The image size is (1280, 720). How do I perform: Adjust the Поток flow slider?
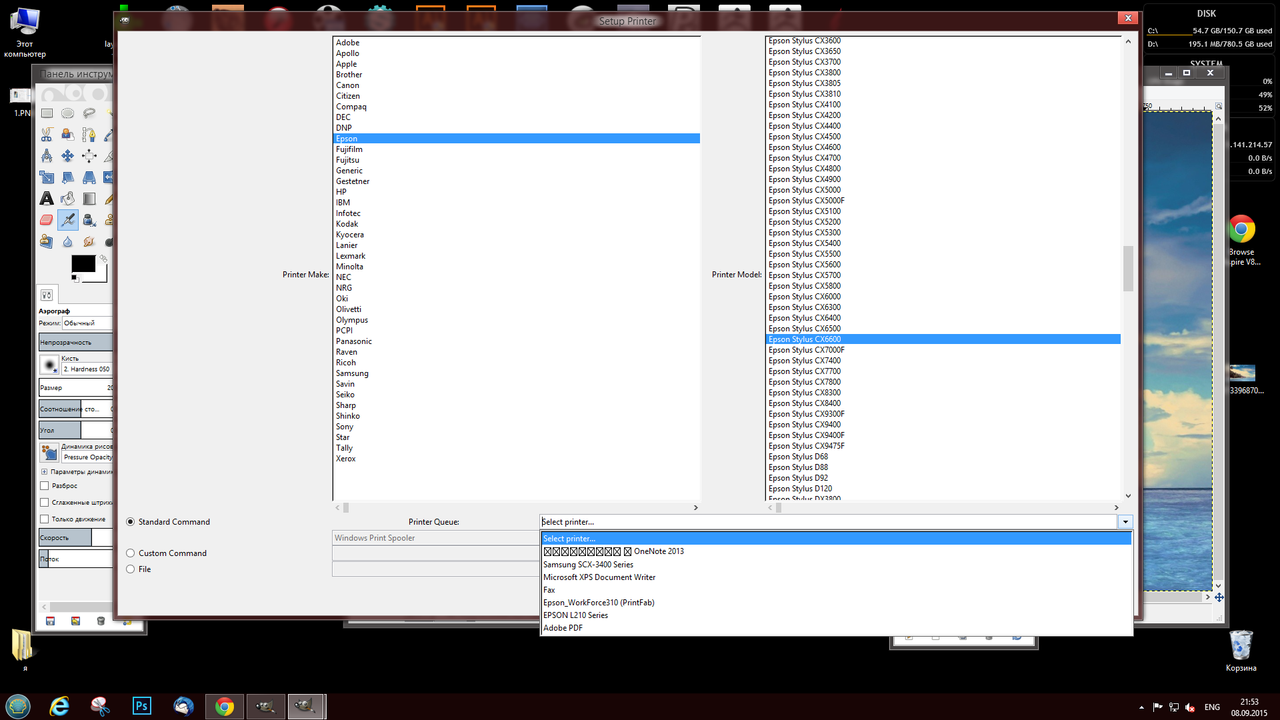(x=75, y=559)
